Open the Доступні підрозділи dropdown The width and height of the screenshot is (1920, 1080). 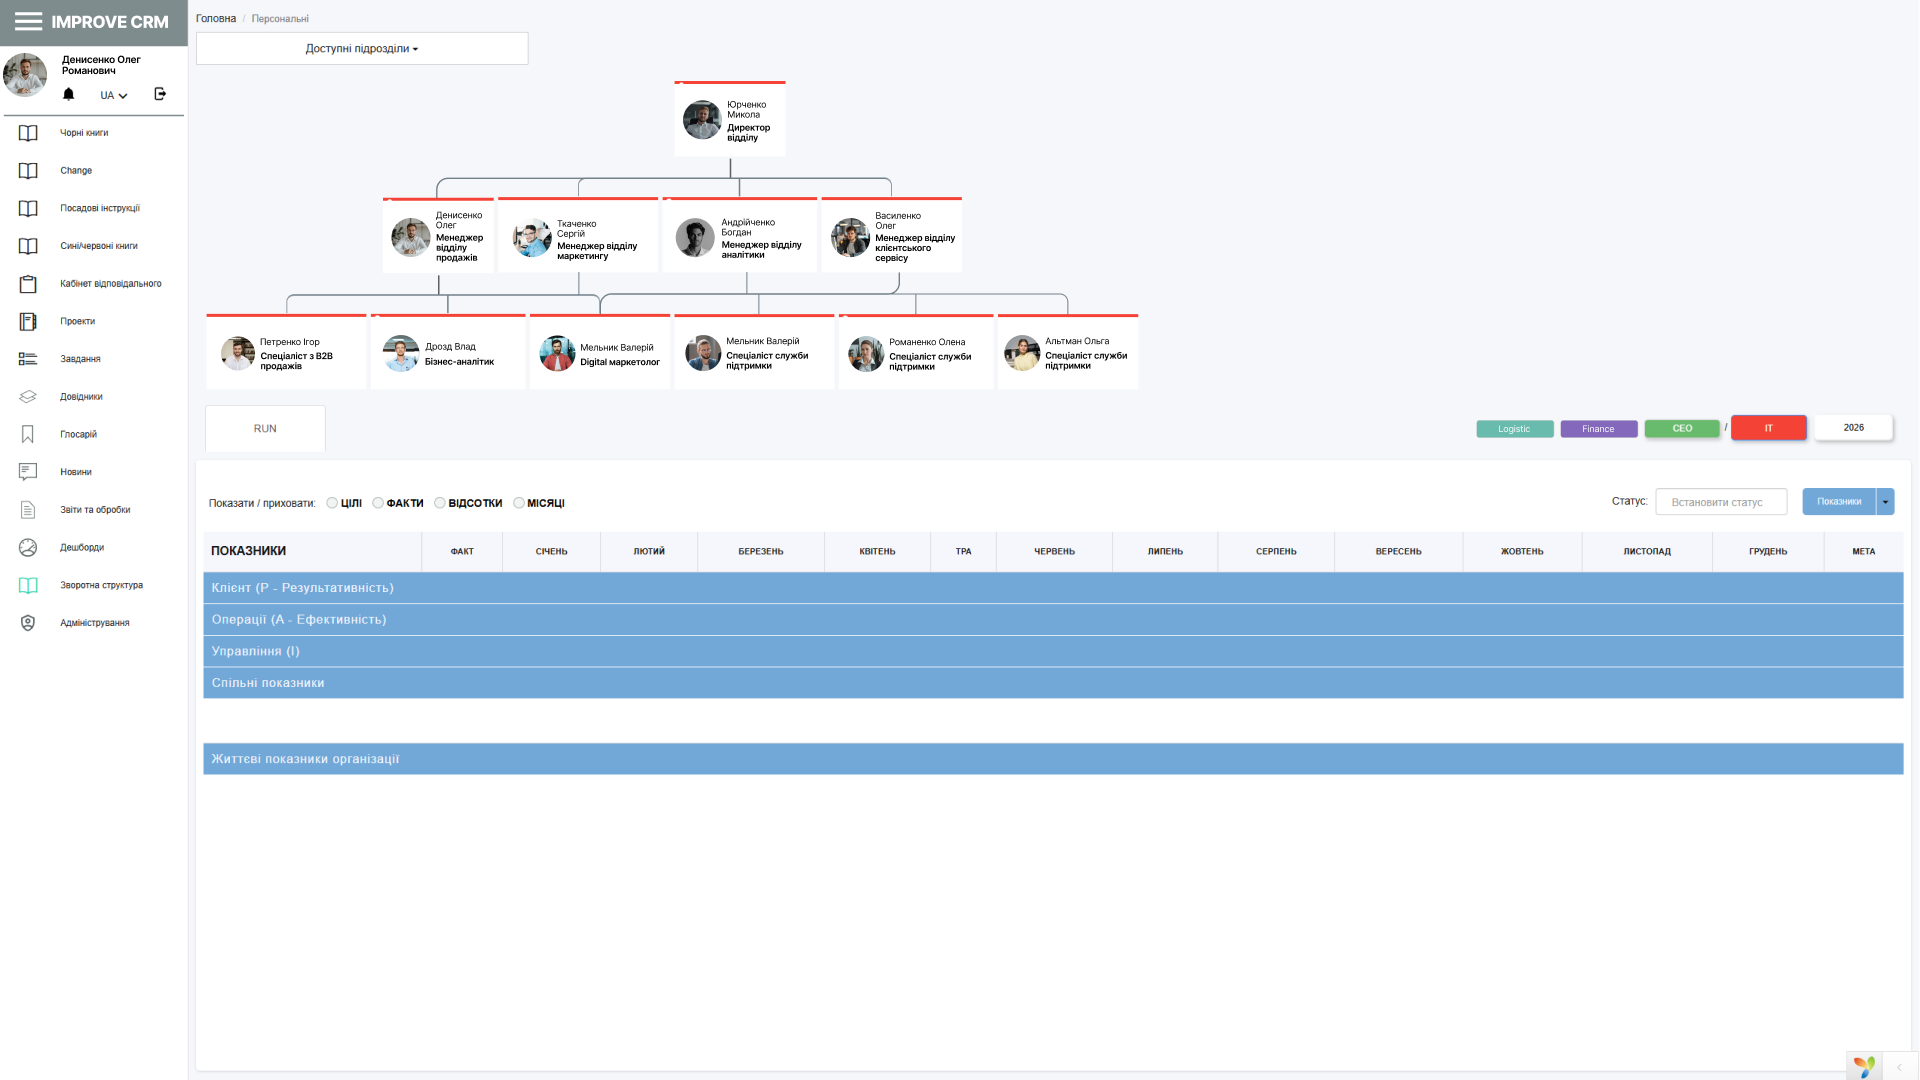(362, 49)
